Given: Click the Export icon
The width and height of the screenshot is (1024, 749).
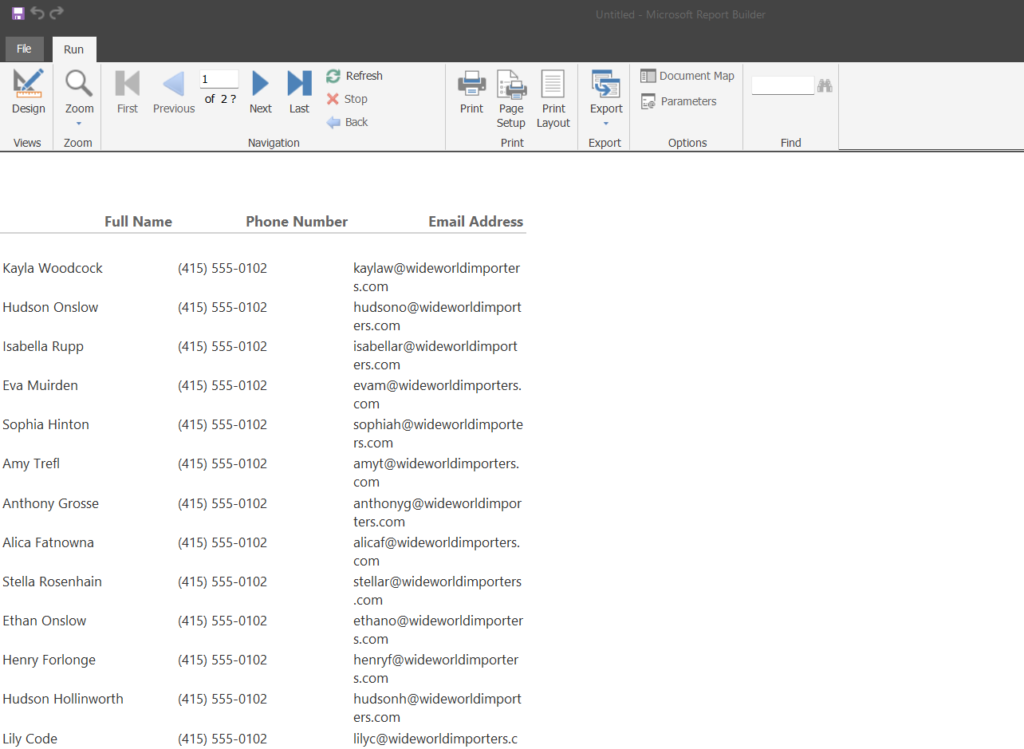Looking at the screenshot, I should click(606, 85).
